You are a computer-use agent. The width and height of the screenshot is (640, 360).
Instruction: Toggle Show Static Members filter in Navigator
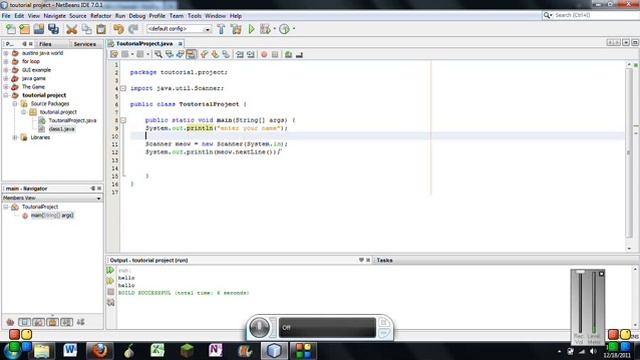[x=38, y=322]
